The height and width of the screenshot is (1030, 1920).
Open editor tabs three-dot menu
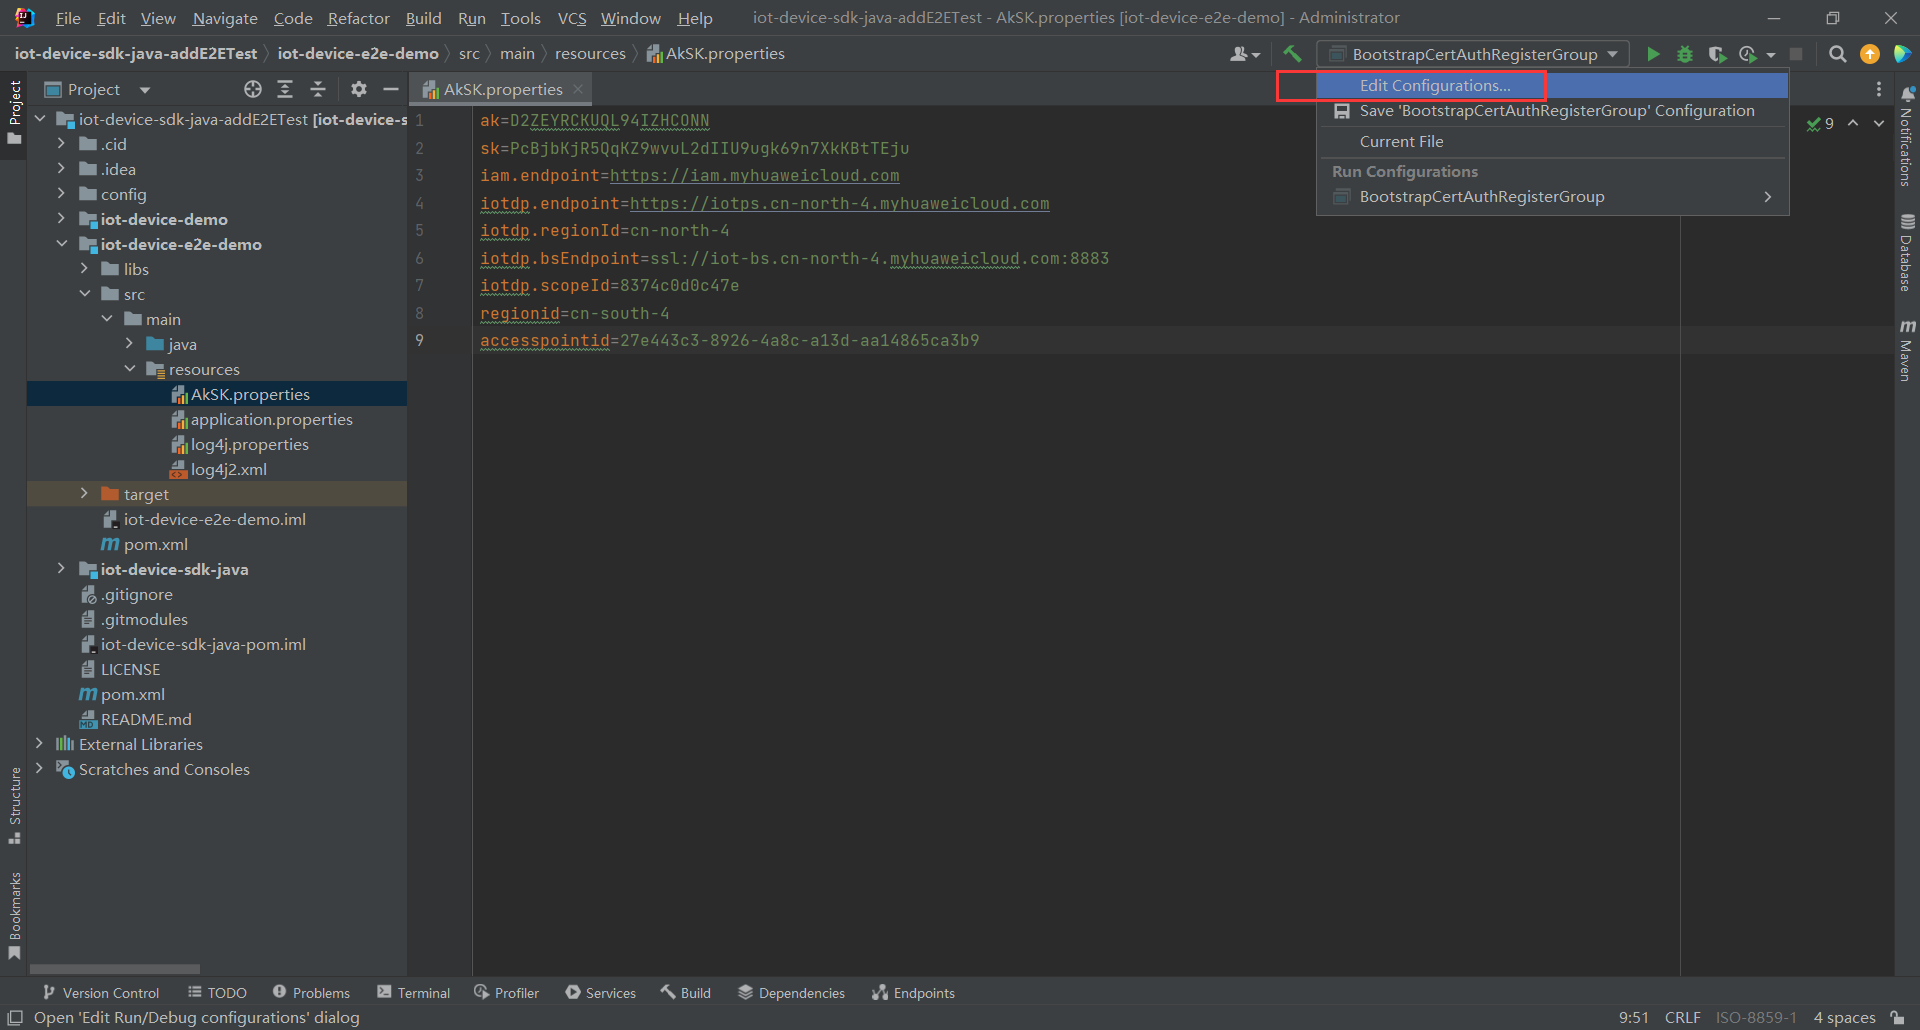click(x=1878, y=89)
